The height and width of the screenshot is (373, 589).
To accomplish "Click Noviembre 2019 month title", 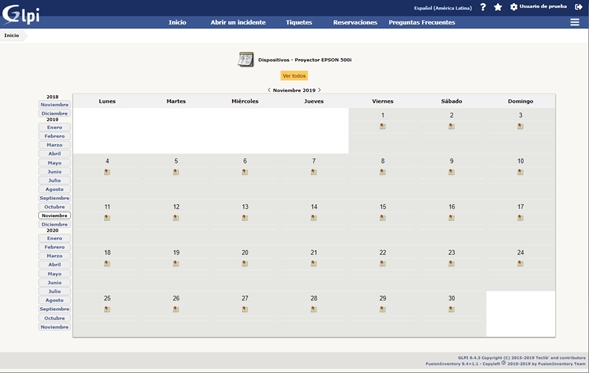I will [294, 90].
